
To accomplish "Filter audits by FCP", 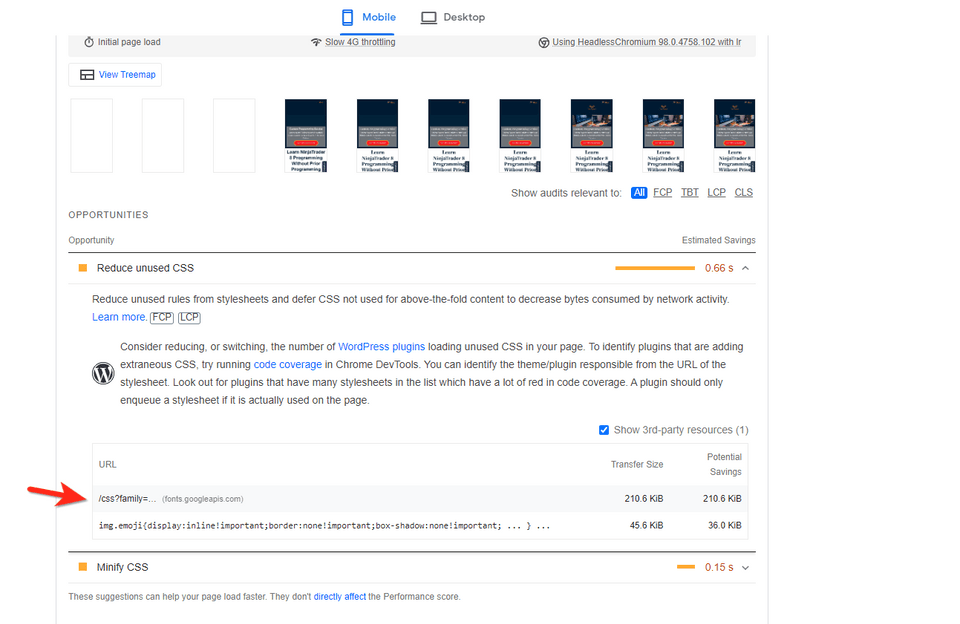I will 662,192.
